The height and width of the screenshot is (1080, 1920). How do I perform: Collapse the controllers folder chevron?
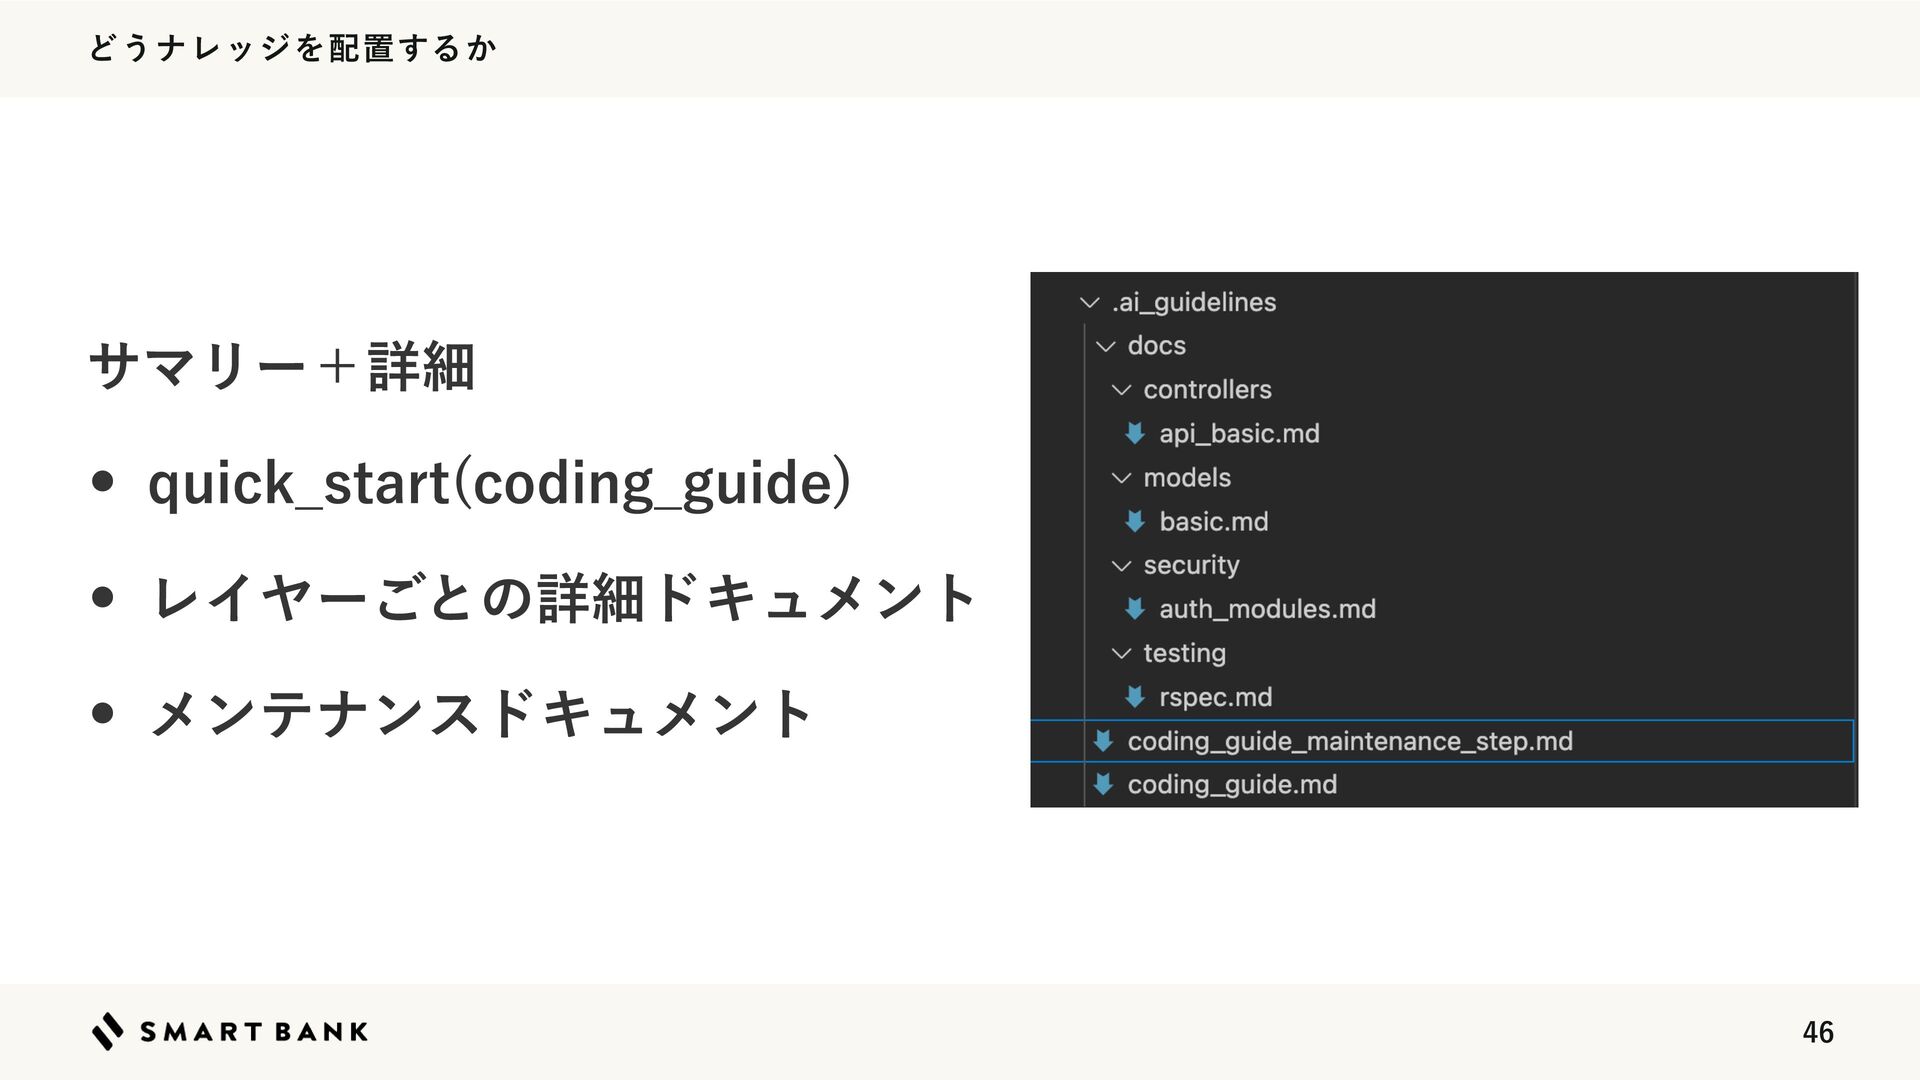(x=1121, y=390)
